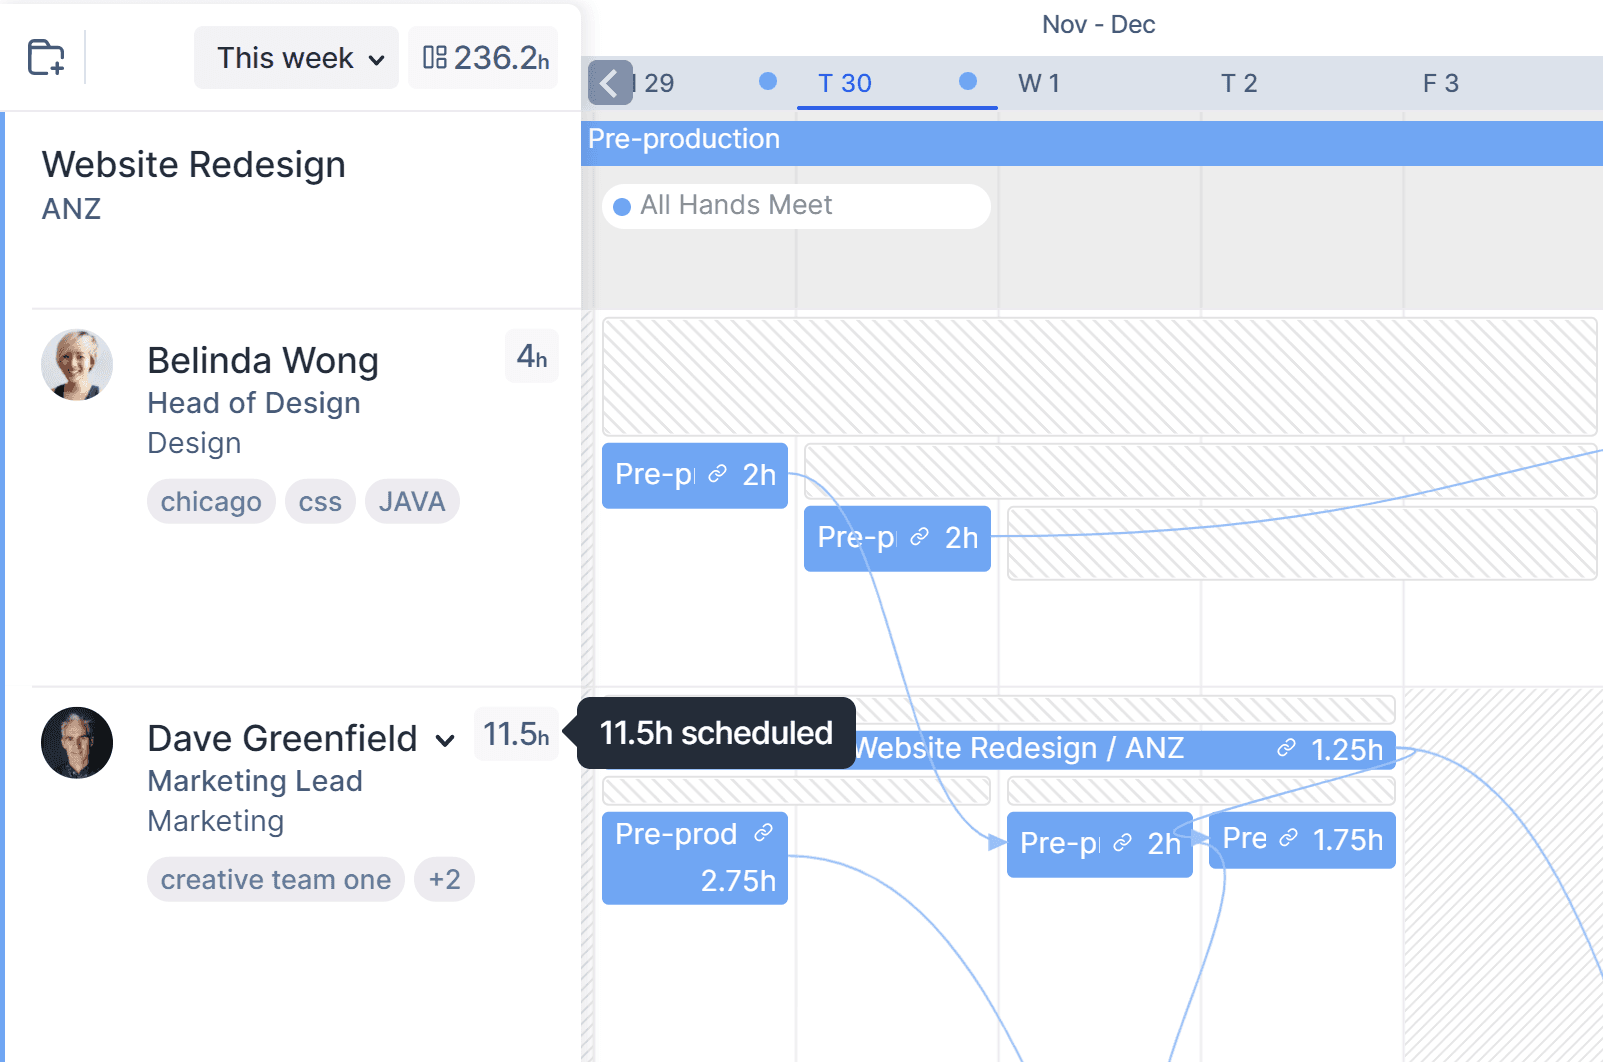Click the blue milestone dot before T 30
Screen dimensions: 1603x1062
768,81
